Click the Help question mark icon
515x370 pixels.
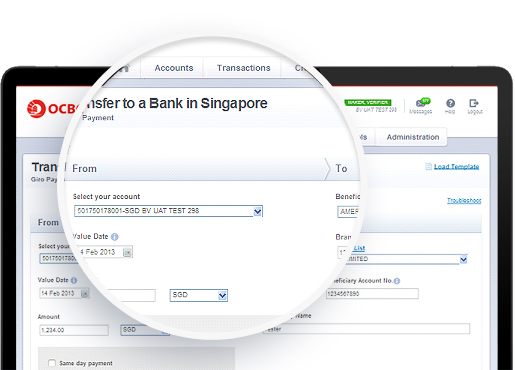pos(450,103)
